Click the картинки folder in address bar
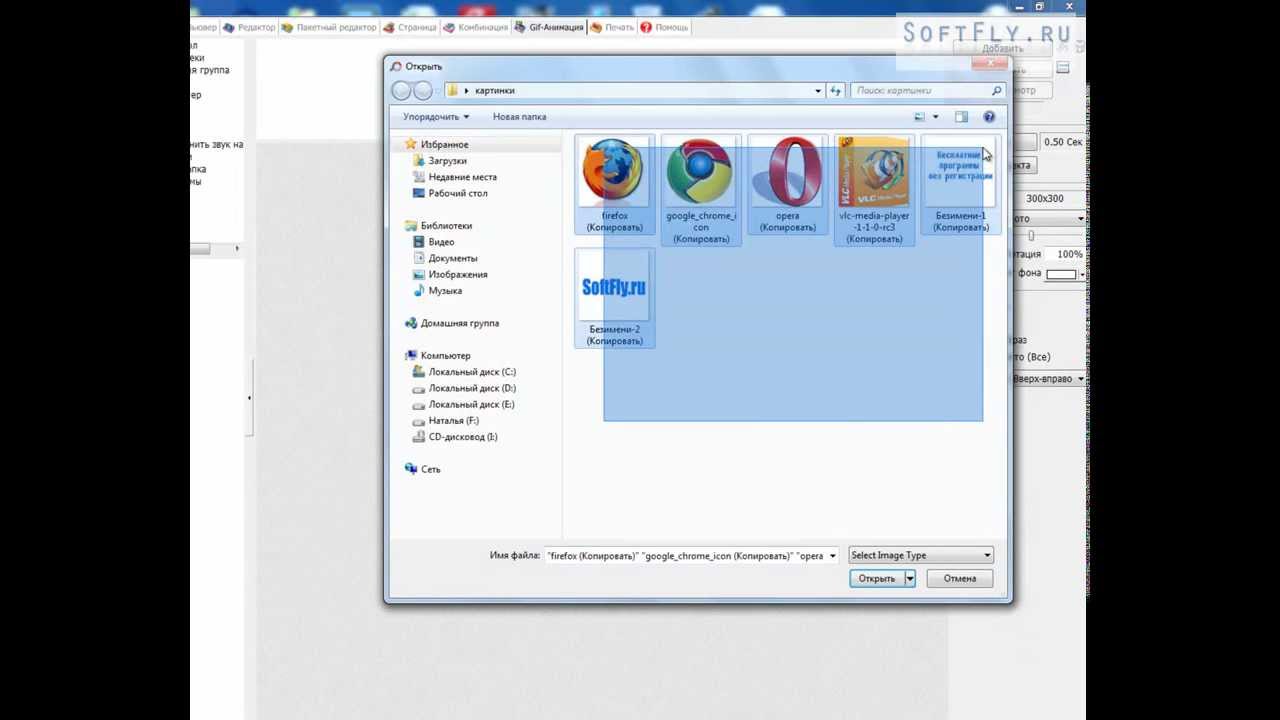Viewport: 1280px width, 720px height. pyautogui.click(x=495, y=91)
